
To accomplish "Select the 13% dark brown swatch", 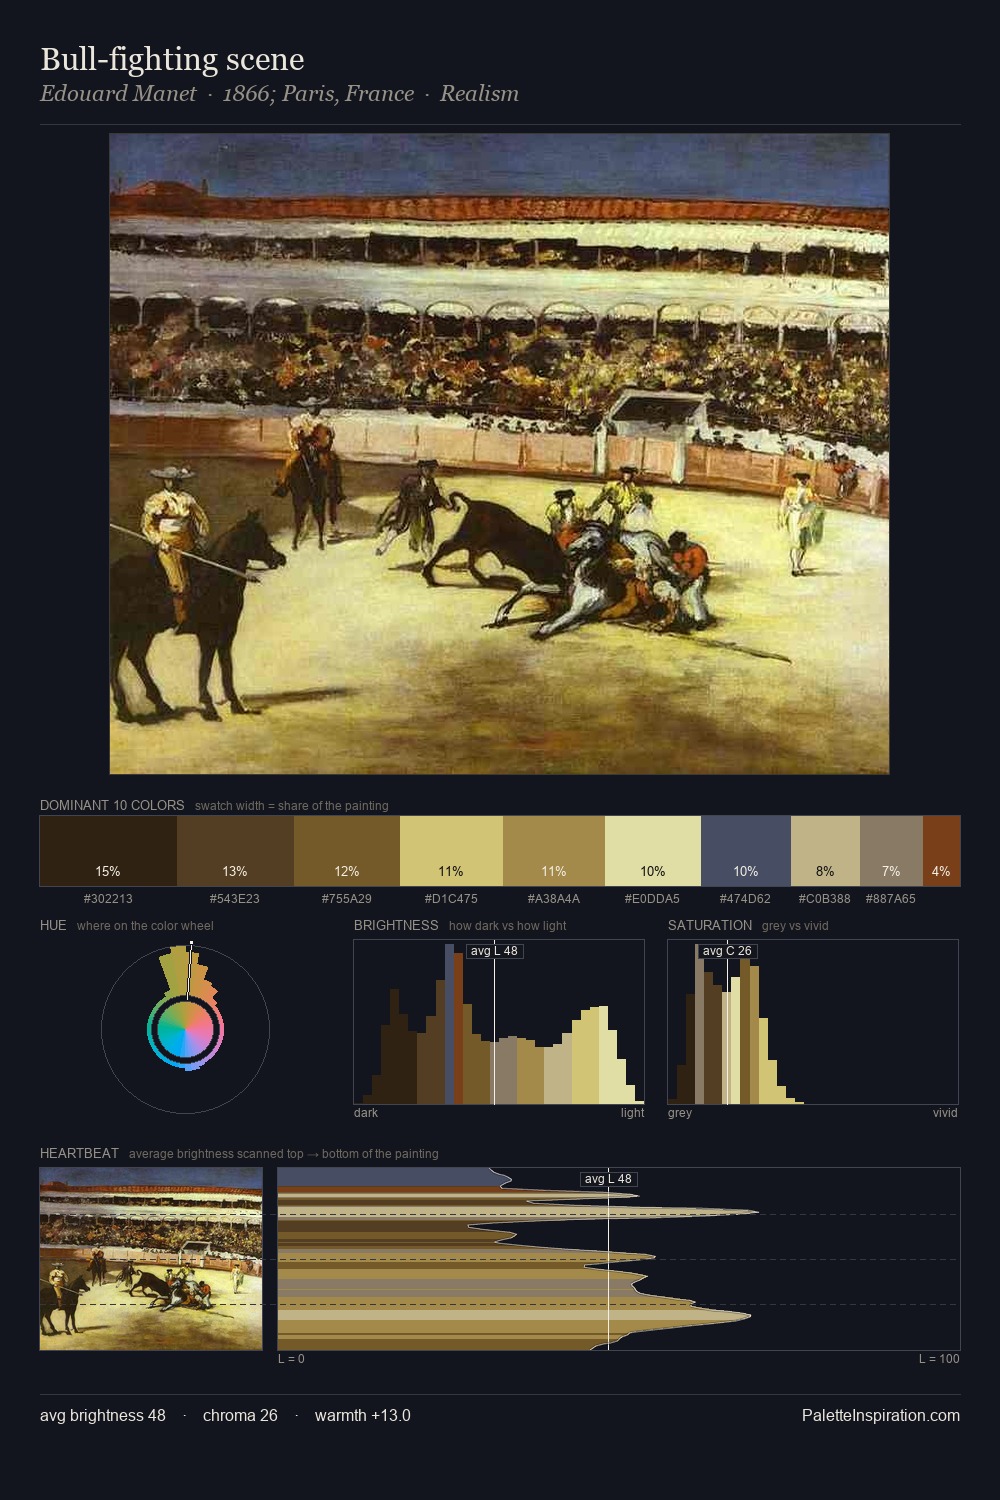I will click(235, 851).
